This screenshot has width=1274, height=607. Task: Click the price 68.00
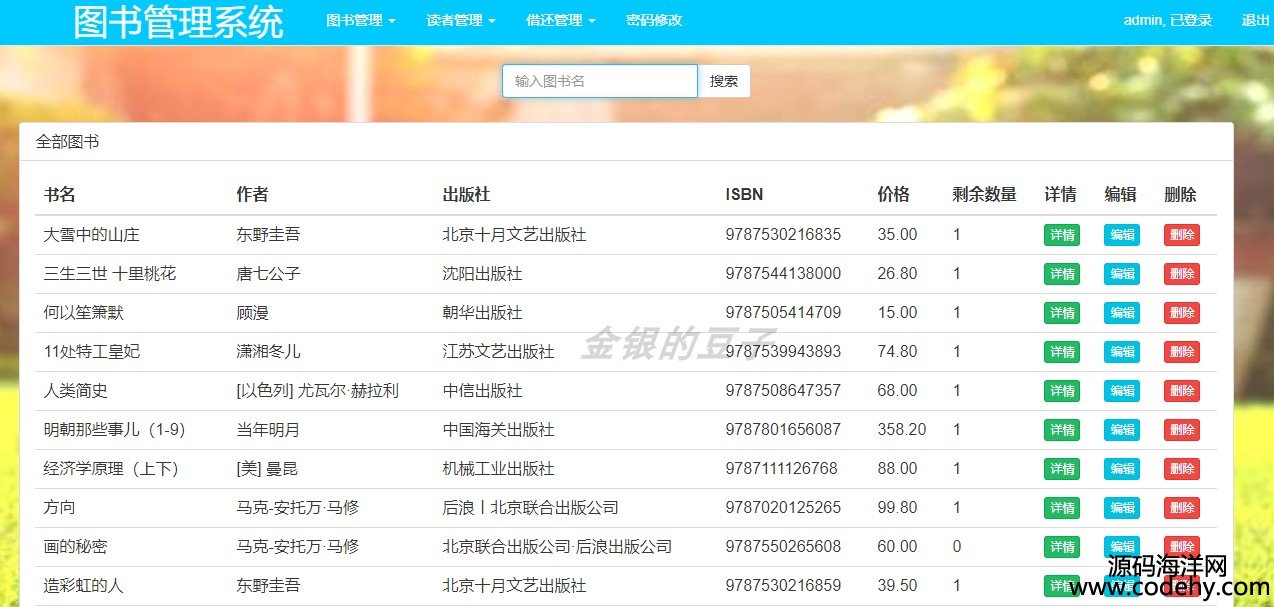pyautogui.click(x=897, y=391)
